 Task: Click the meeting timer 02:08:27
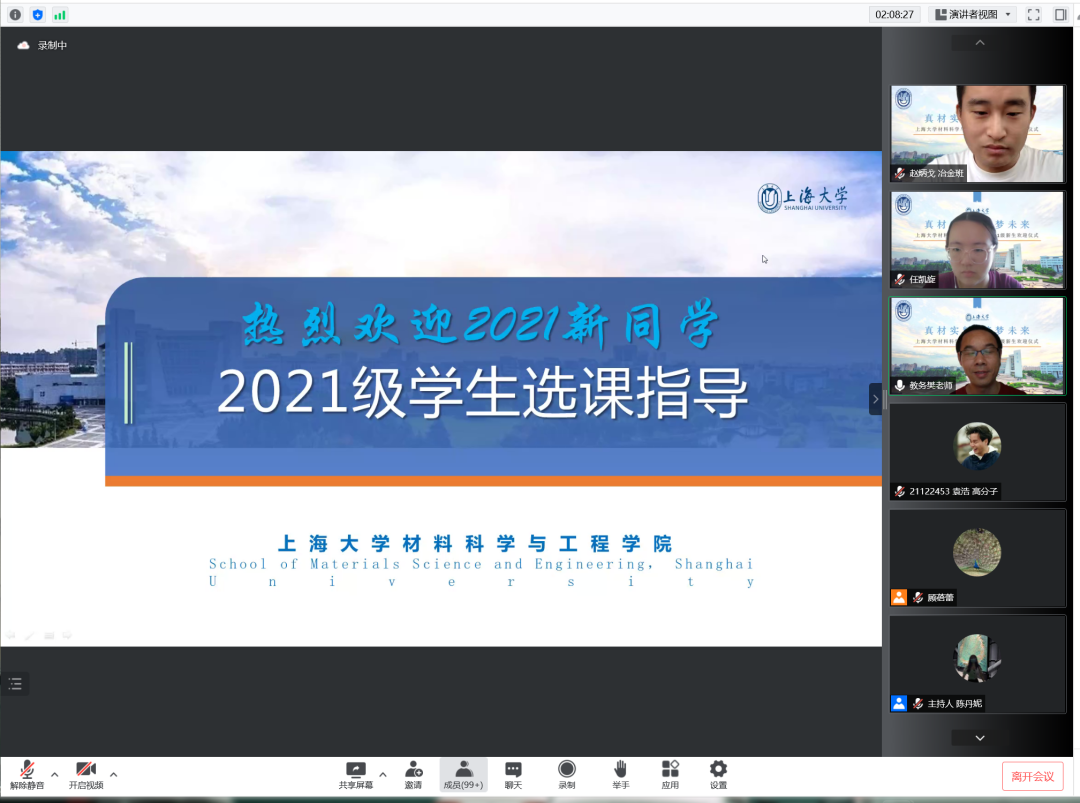pos(894,14)
